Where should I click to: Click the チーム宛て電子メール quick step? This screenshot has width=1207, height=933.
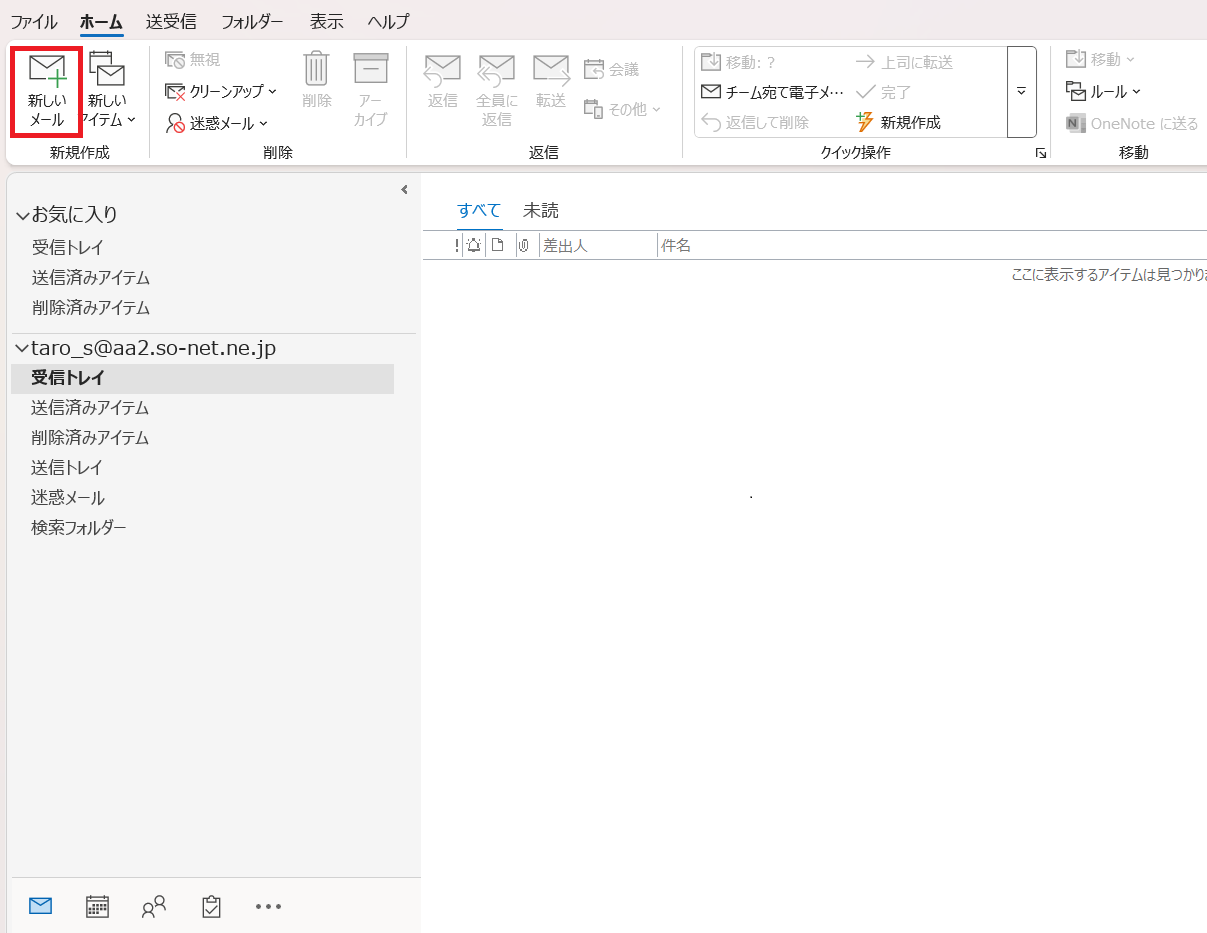point(773,92)
